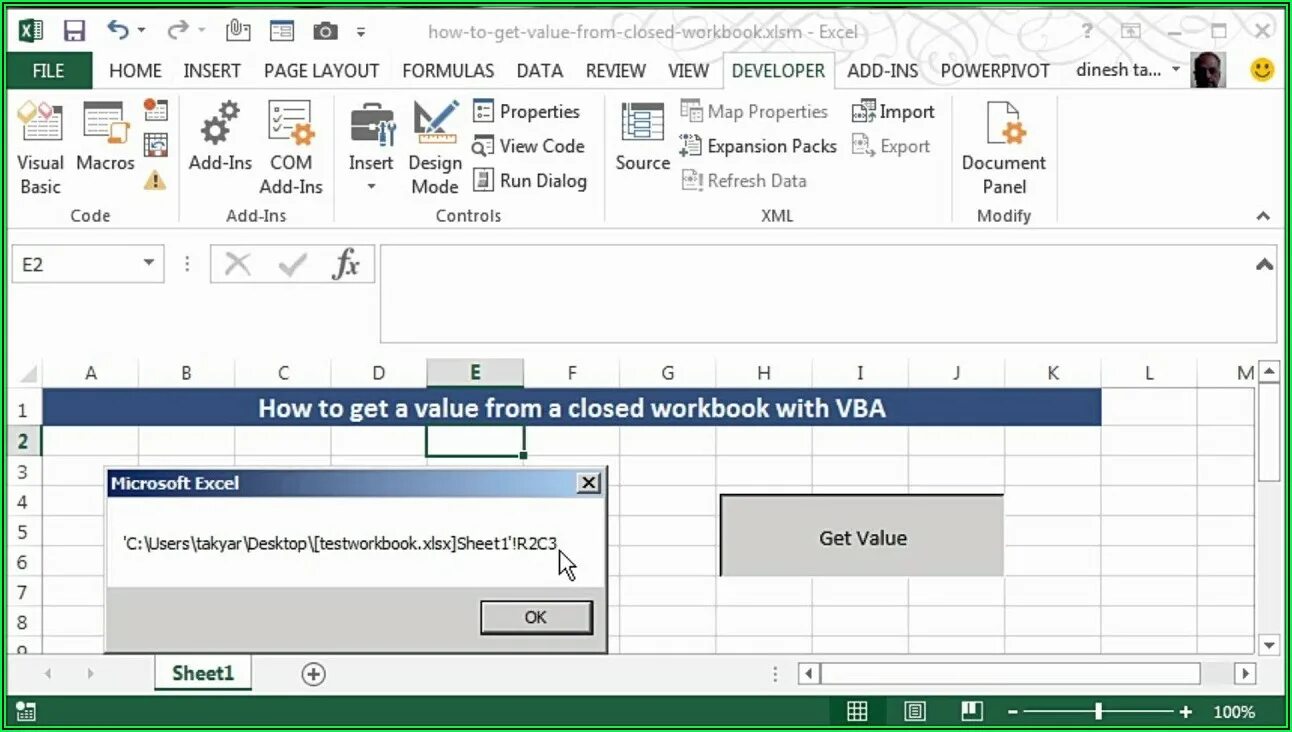The height and width of the screenshot is (732, 1292).
Task: Customize Quick Access Toolbar dropdown
Action: click(x=360, y=32)
